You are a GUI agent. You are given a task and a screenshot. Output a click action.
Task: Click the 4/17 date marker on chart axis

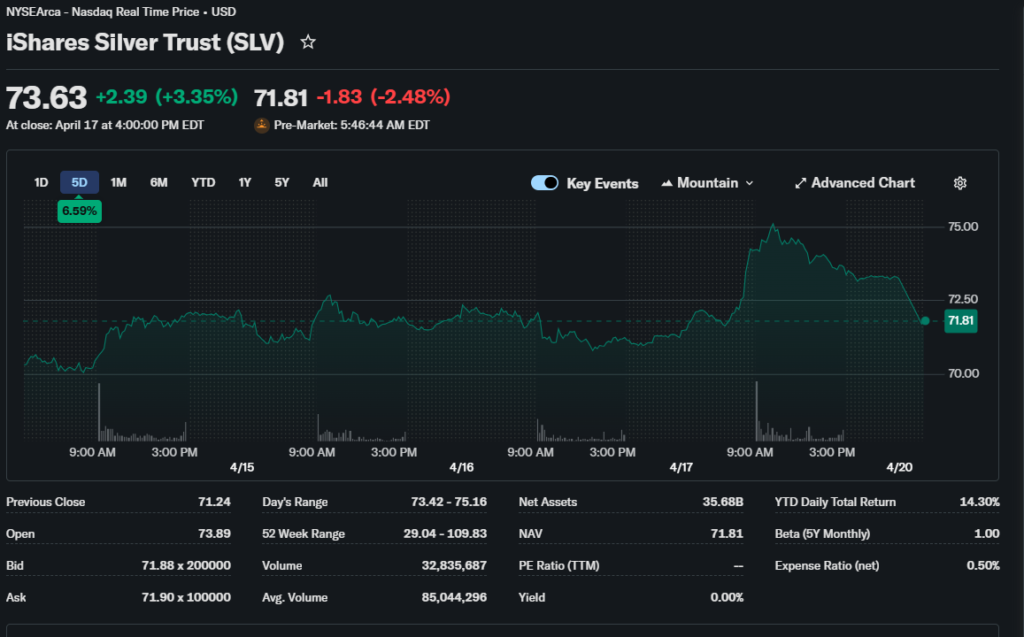(x=681, y=467)
